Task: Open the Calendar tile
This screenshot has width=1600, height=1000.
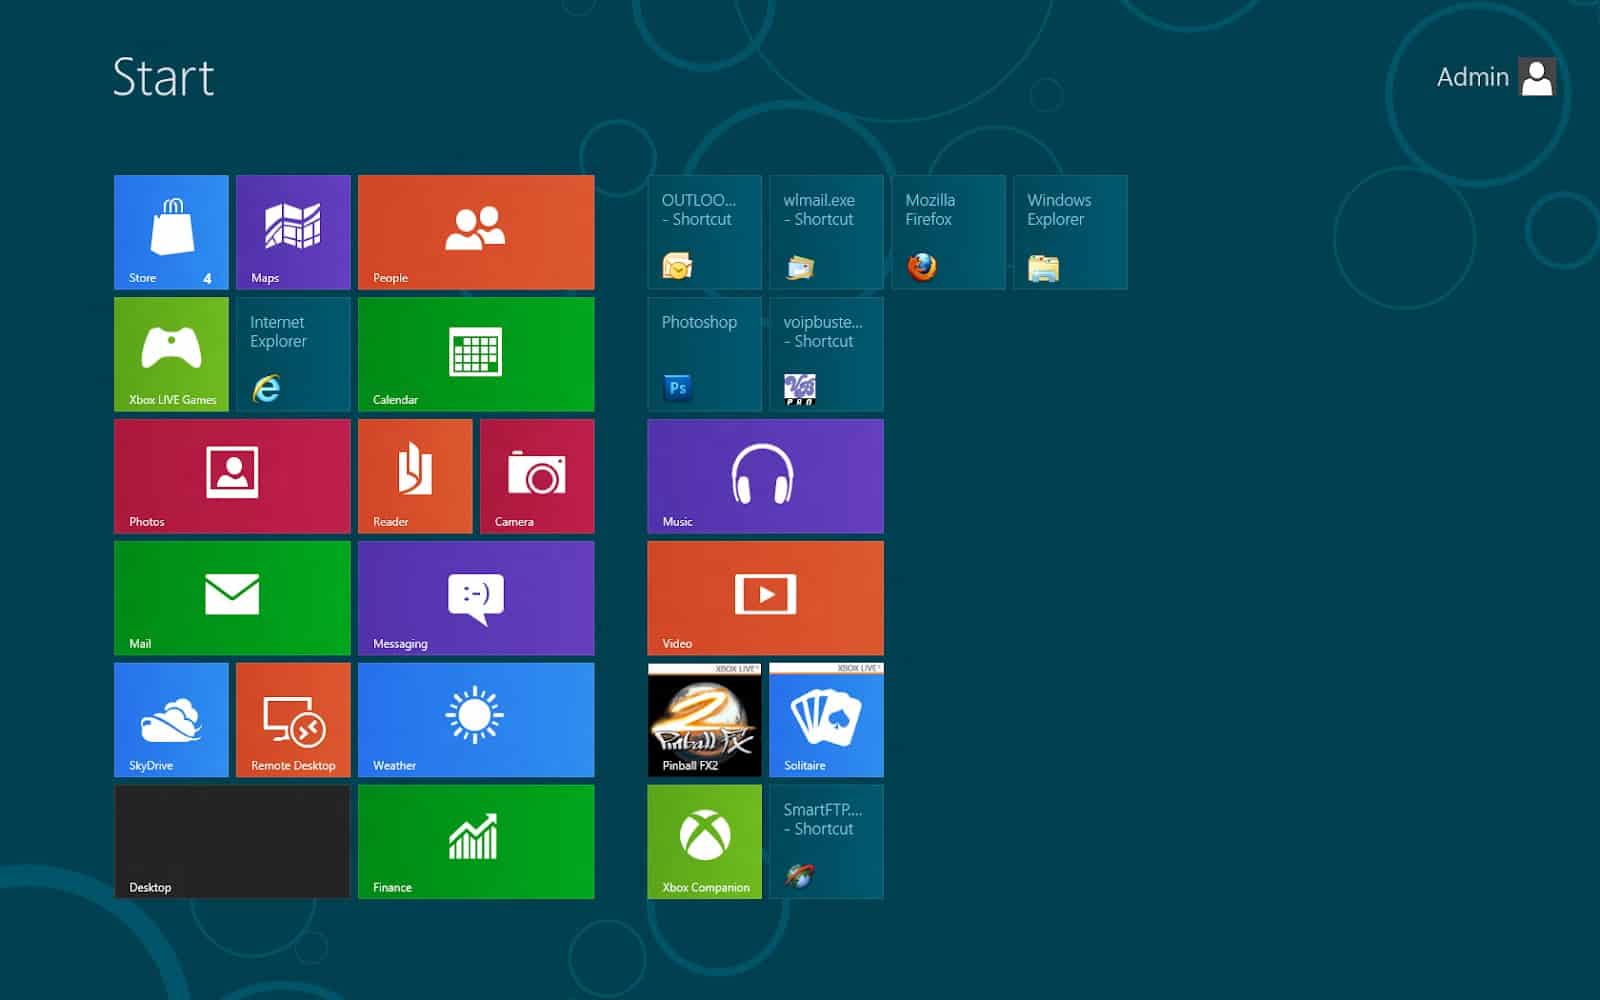Action: coord(476,354)
